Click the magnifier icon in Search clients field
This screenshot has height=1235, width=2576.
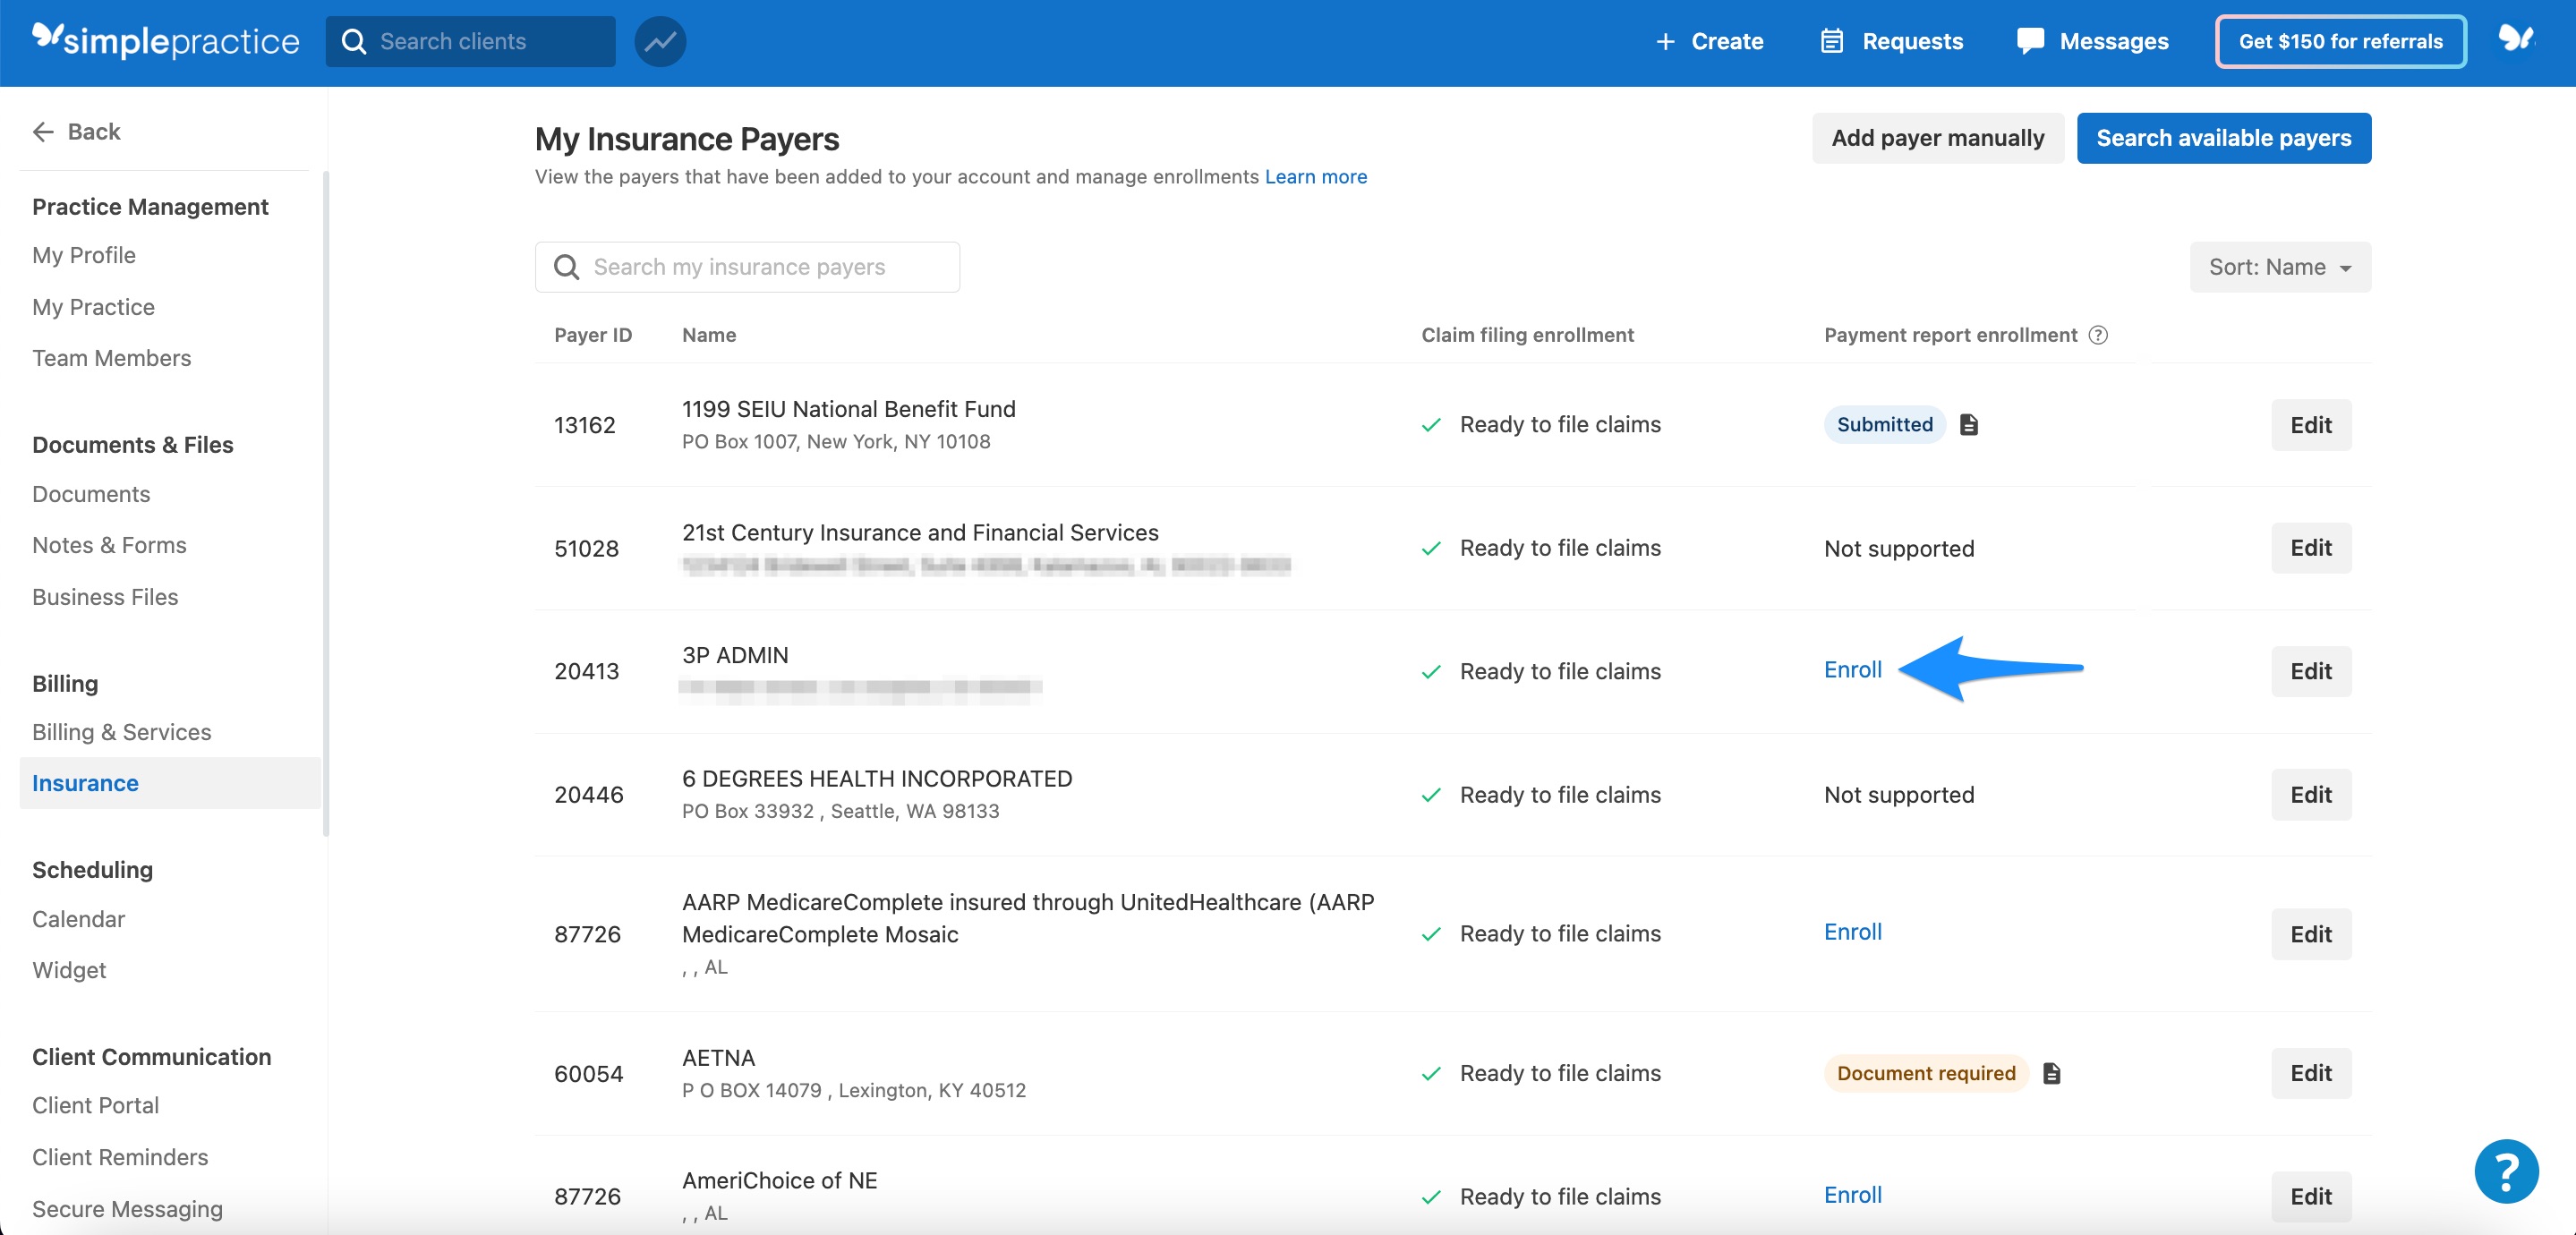pos(354,41)
